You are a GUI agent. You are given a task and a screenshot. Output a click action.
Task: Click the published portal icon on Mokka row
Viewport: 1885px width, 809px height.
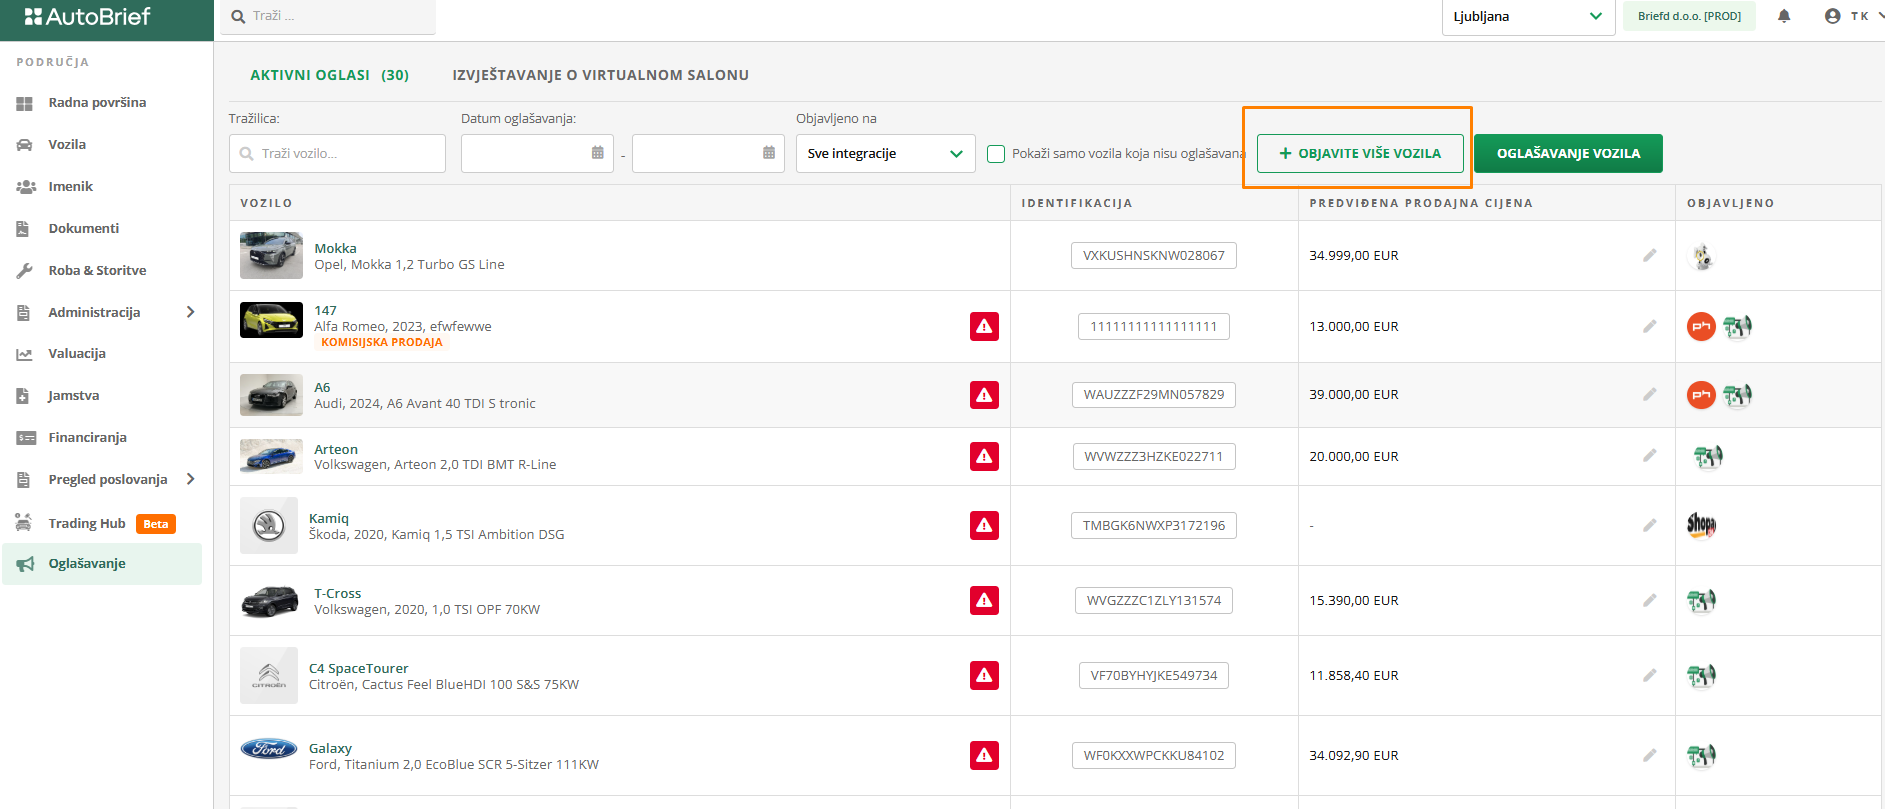click(1702, 256)
